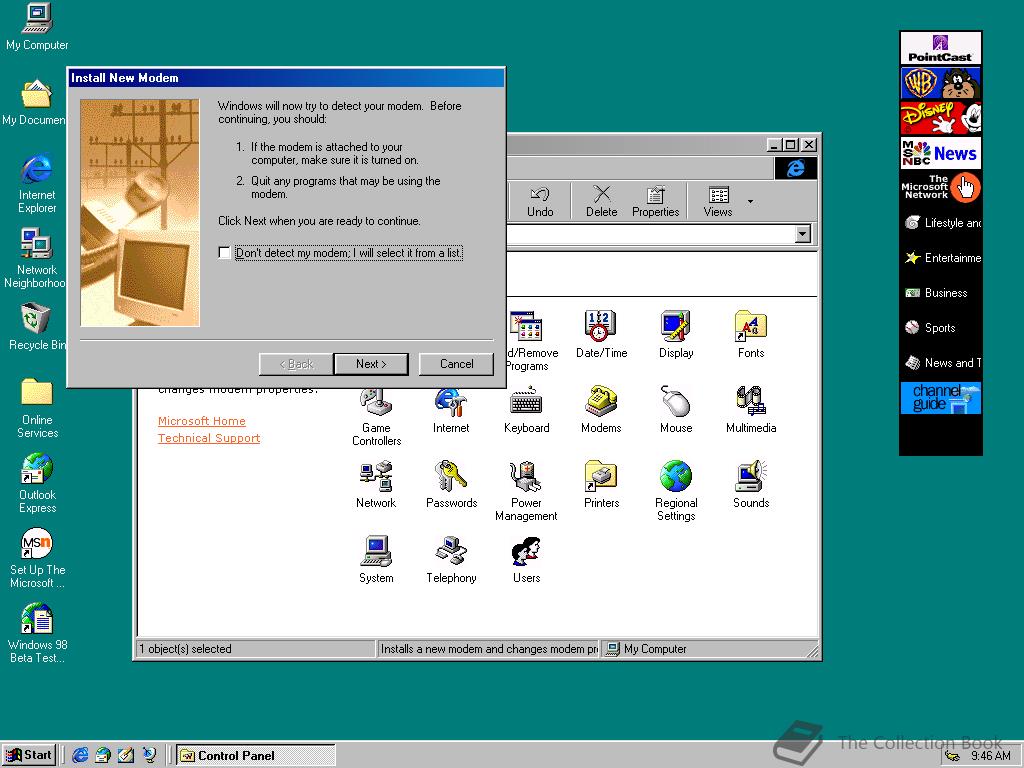Open the Printers folder icon

coord(601,485)
